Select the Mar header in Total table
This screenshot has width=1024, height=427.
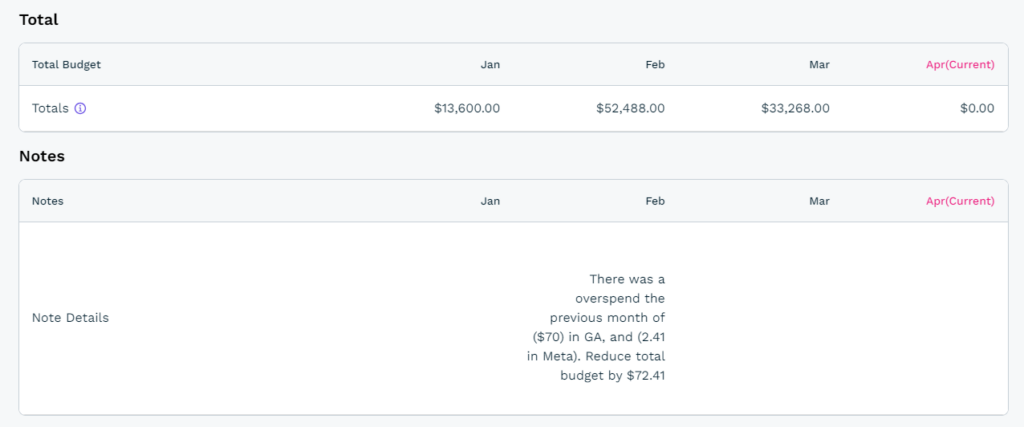click(819, 64)
